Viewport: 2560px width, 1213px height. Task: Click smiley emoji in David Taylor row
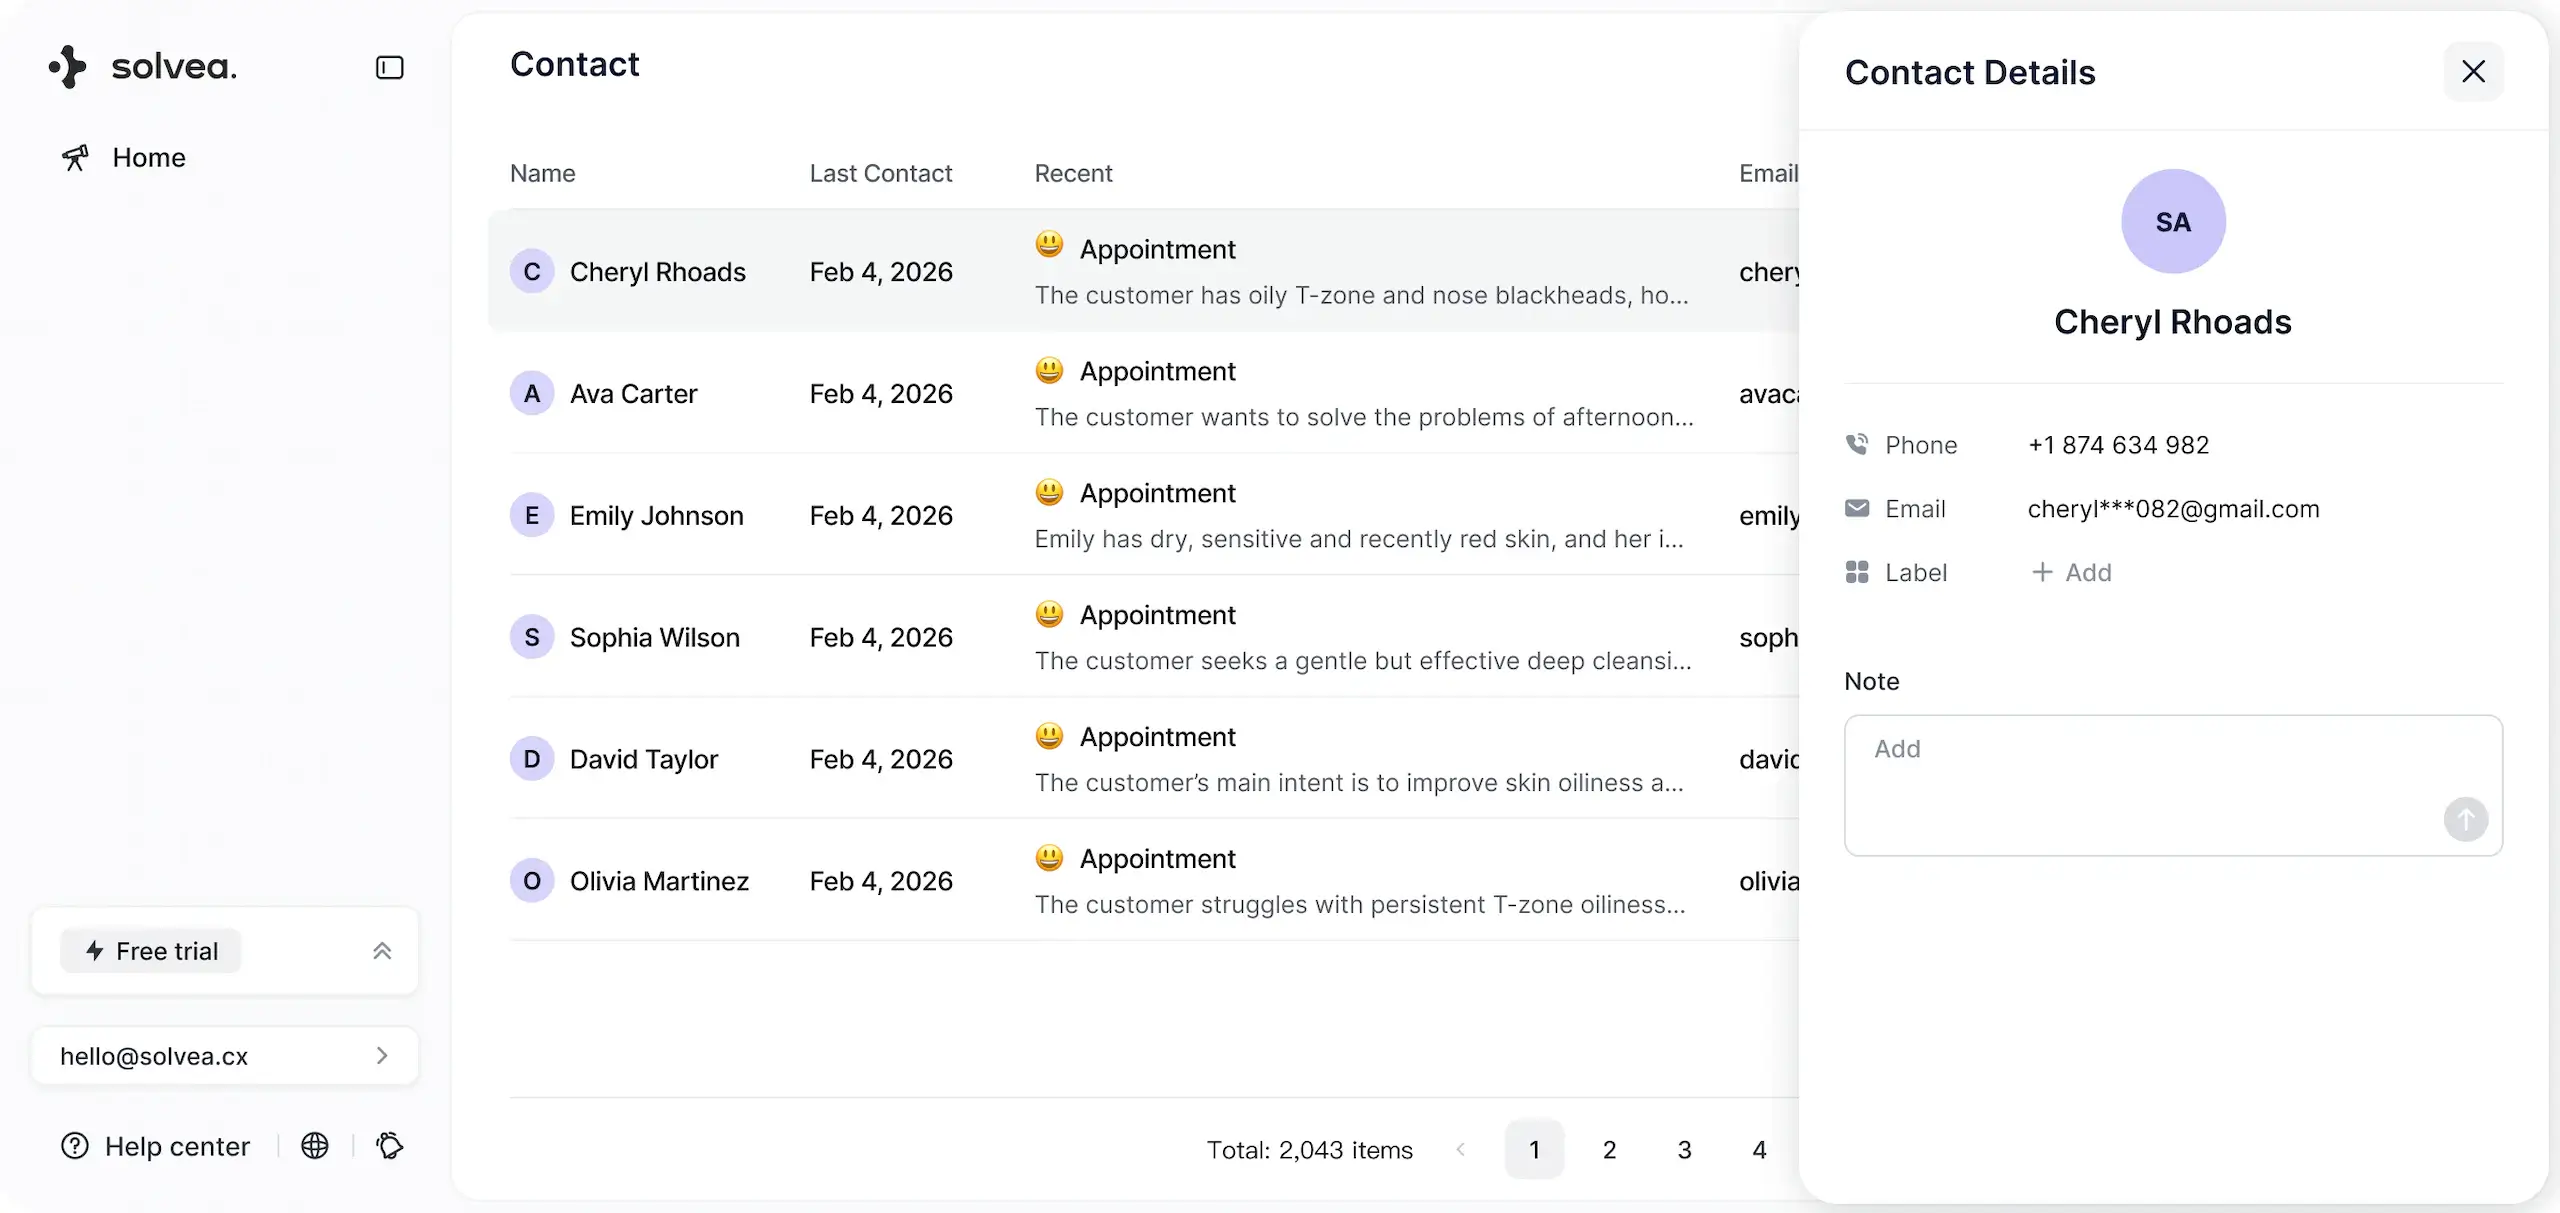click(1049, 736)
